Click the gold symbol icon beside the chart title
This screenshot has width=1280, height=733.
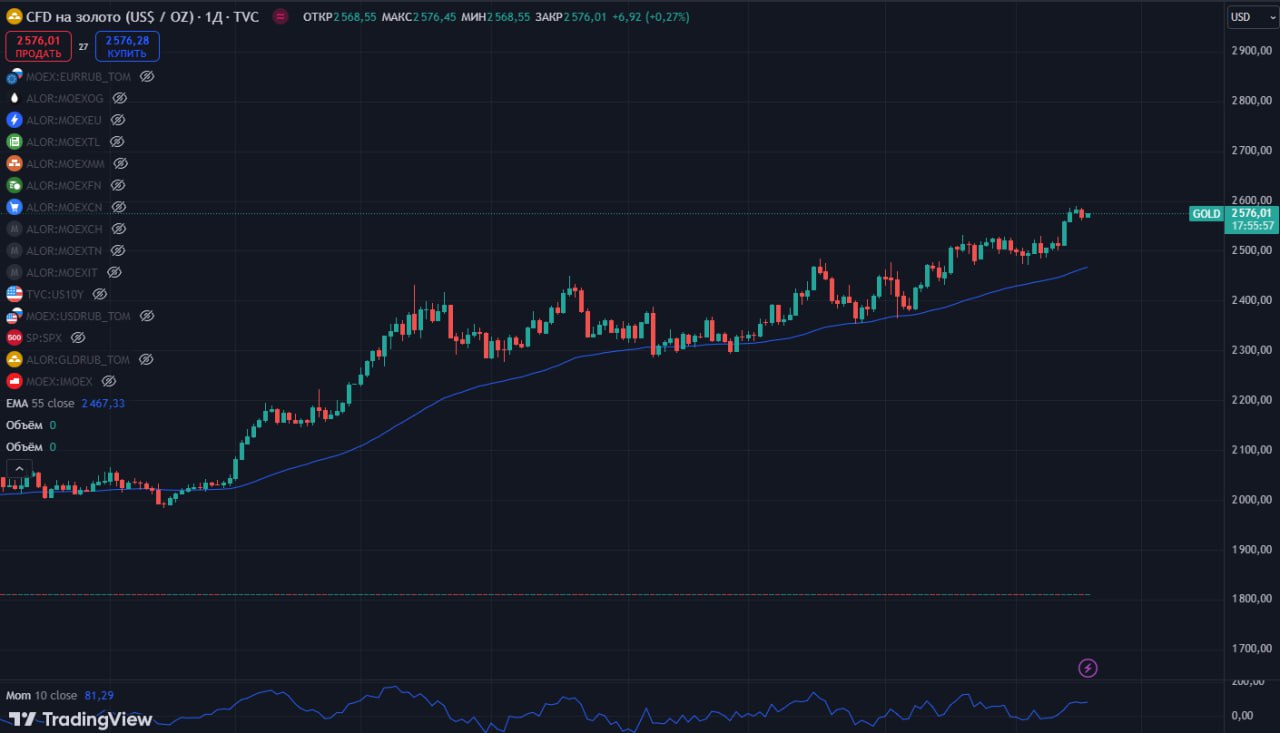point(14,17)
